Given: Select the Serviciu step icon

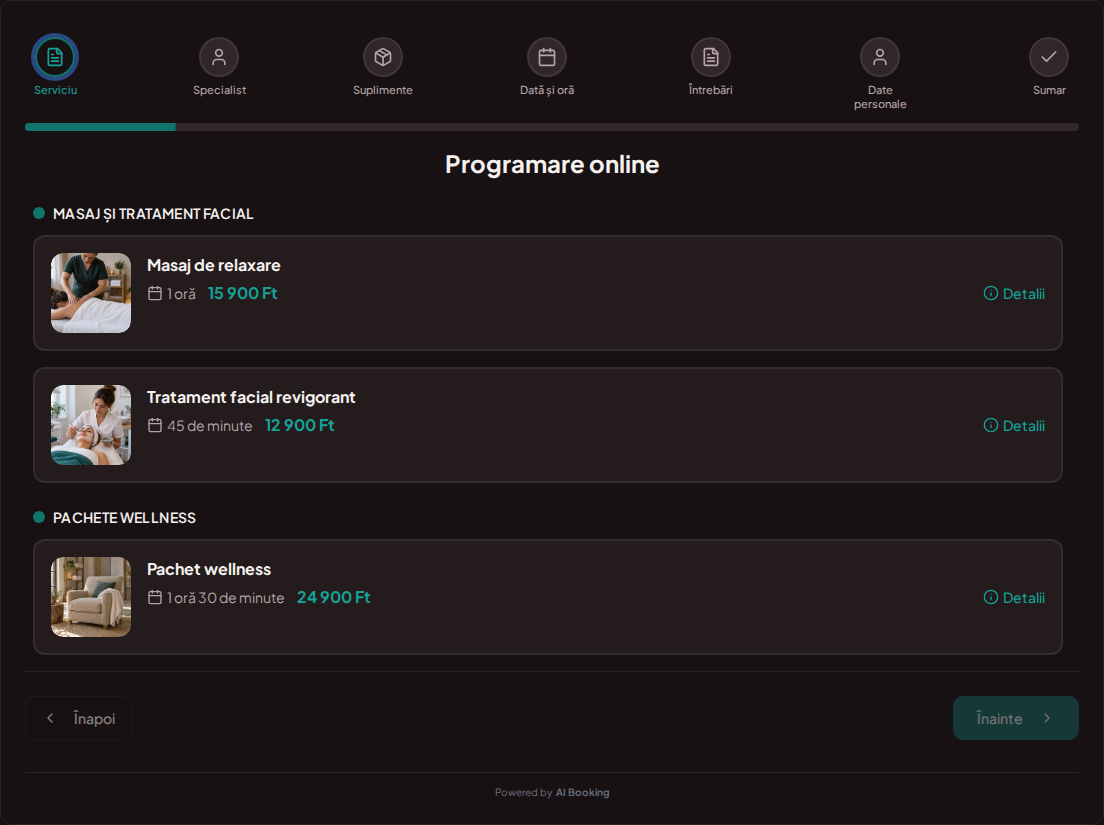Looking at the screenshot, I should click(55, 57).
